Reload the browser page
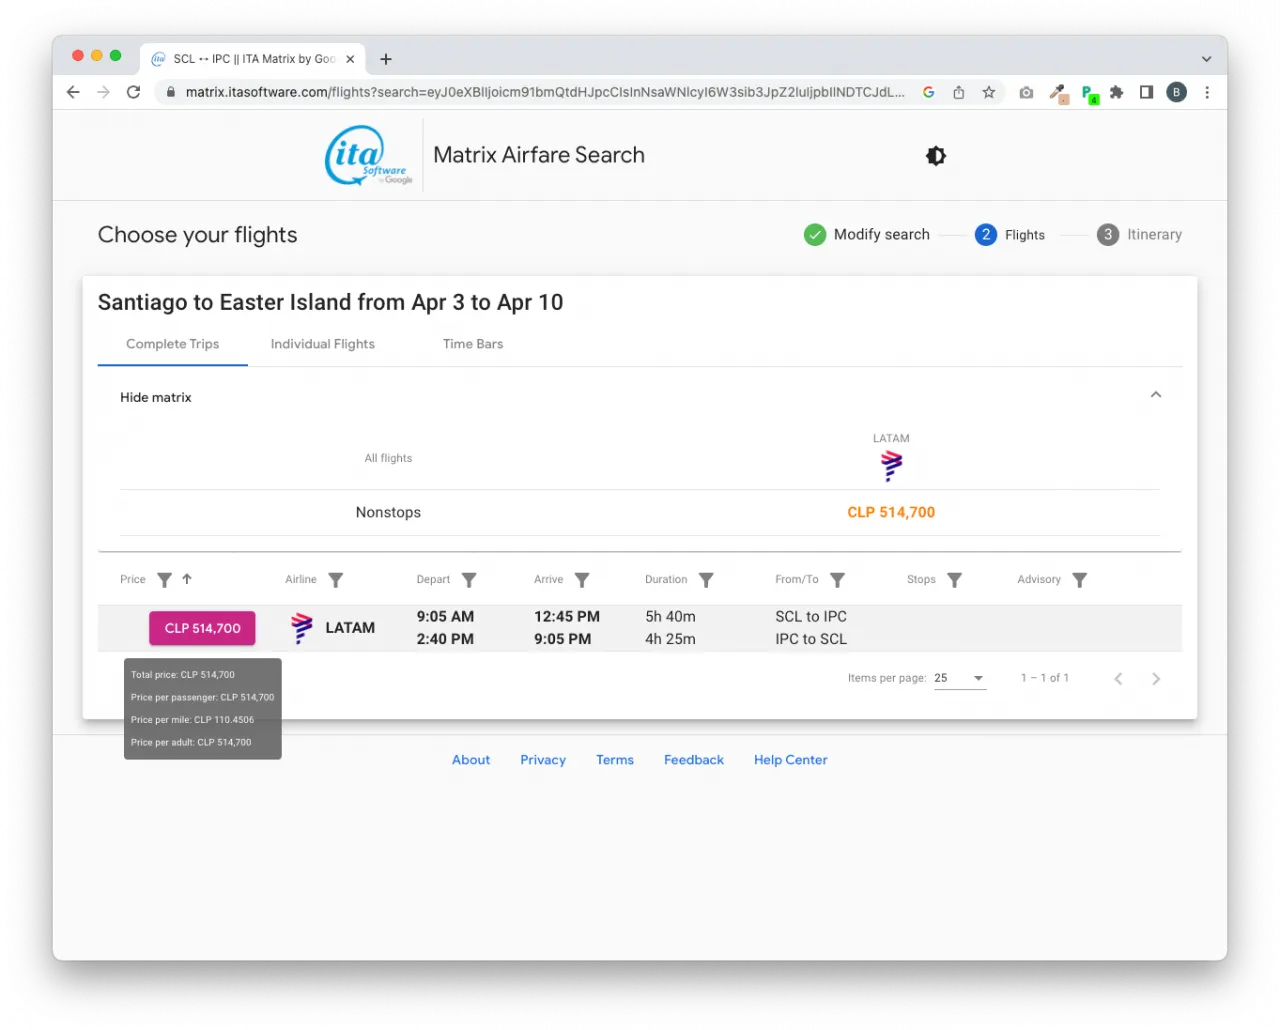Screen dimensions: 1280x1030 pyautogui.click(x=133, y=92)
